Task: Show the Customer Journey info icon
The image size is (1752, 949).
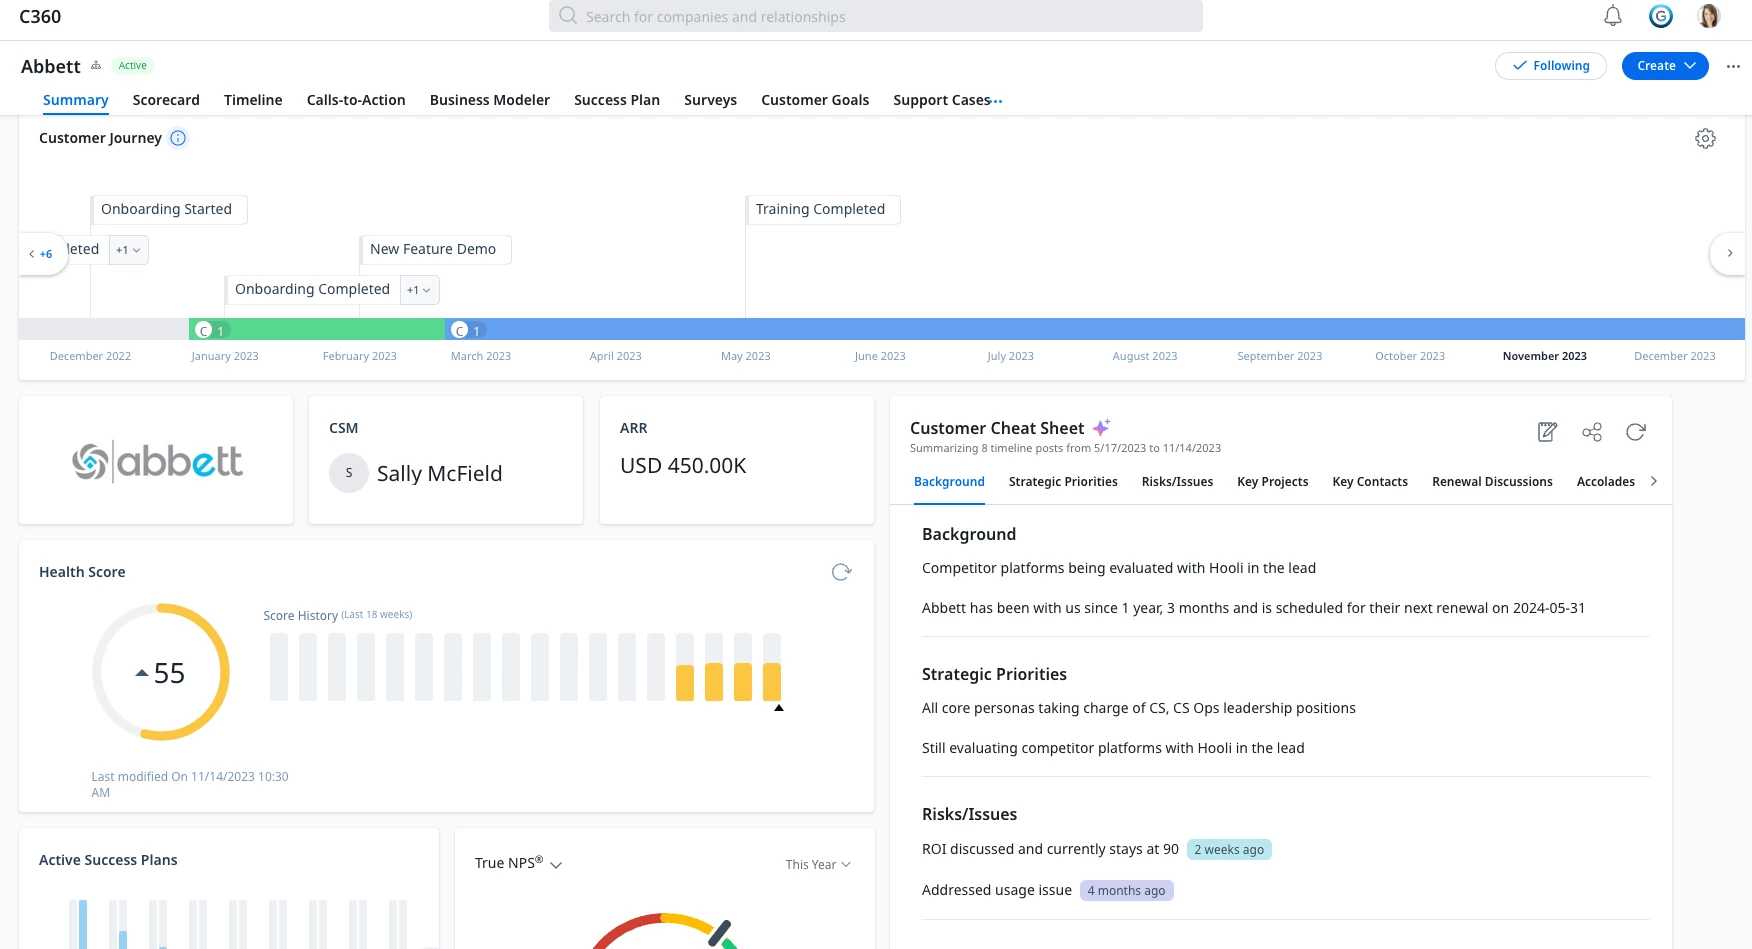Action: 178,138
